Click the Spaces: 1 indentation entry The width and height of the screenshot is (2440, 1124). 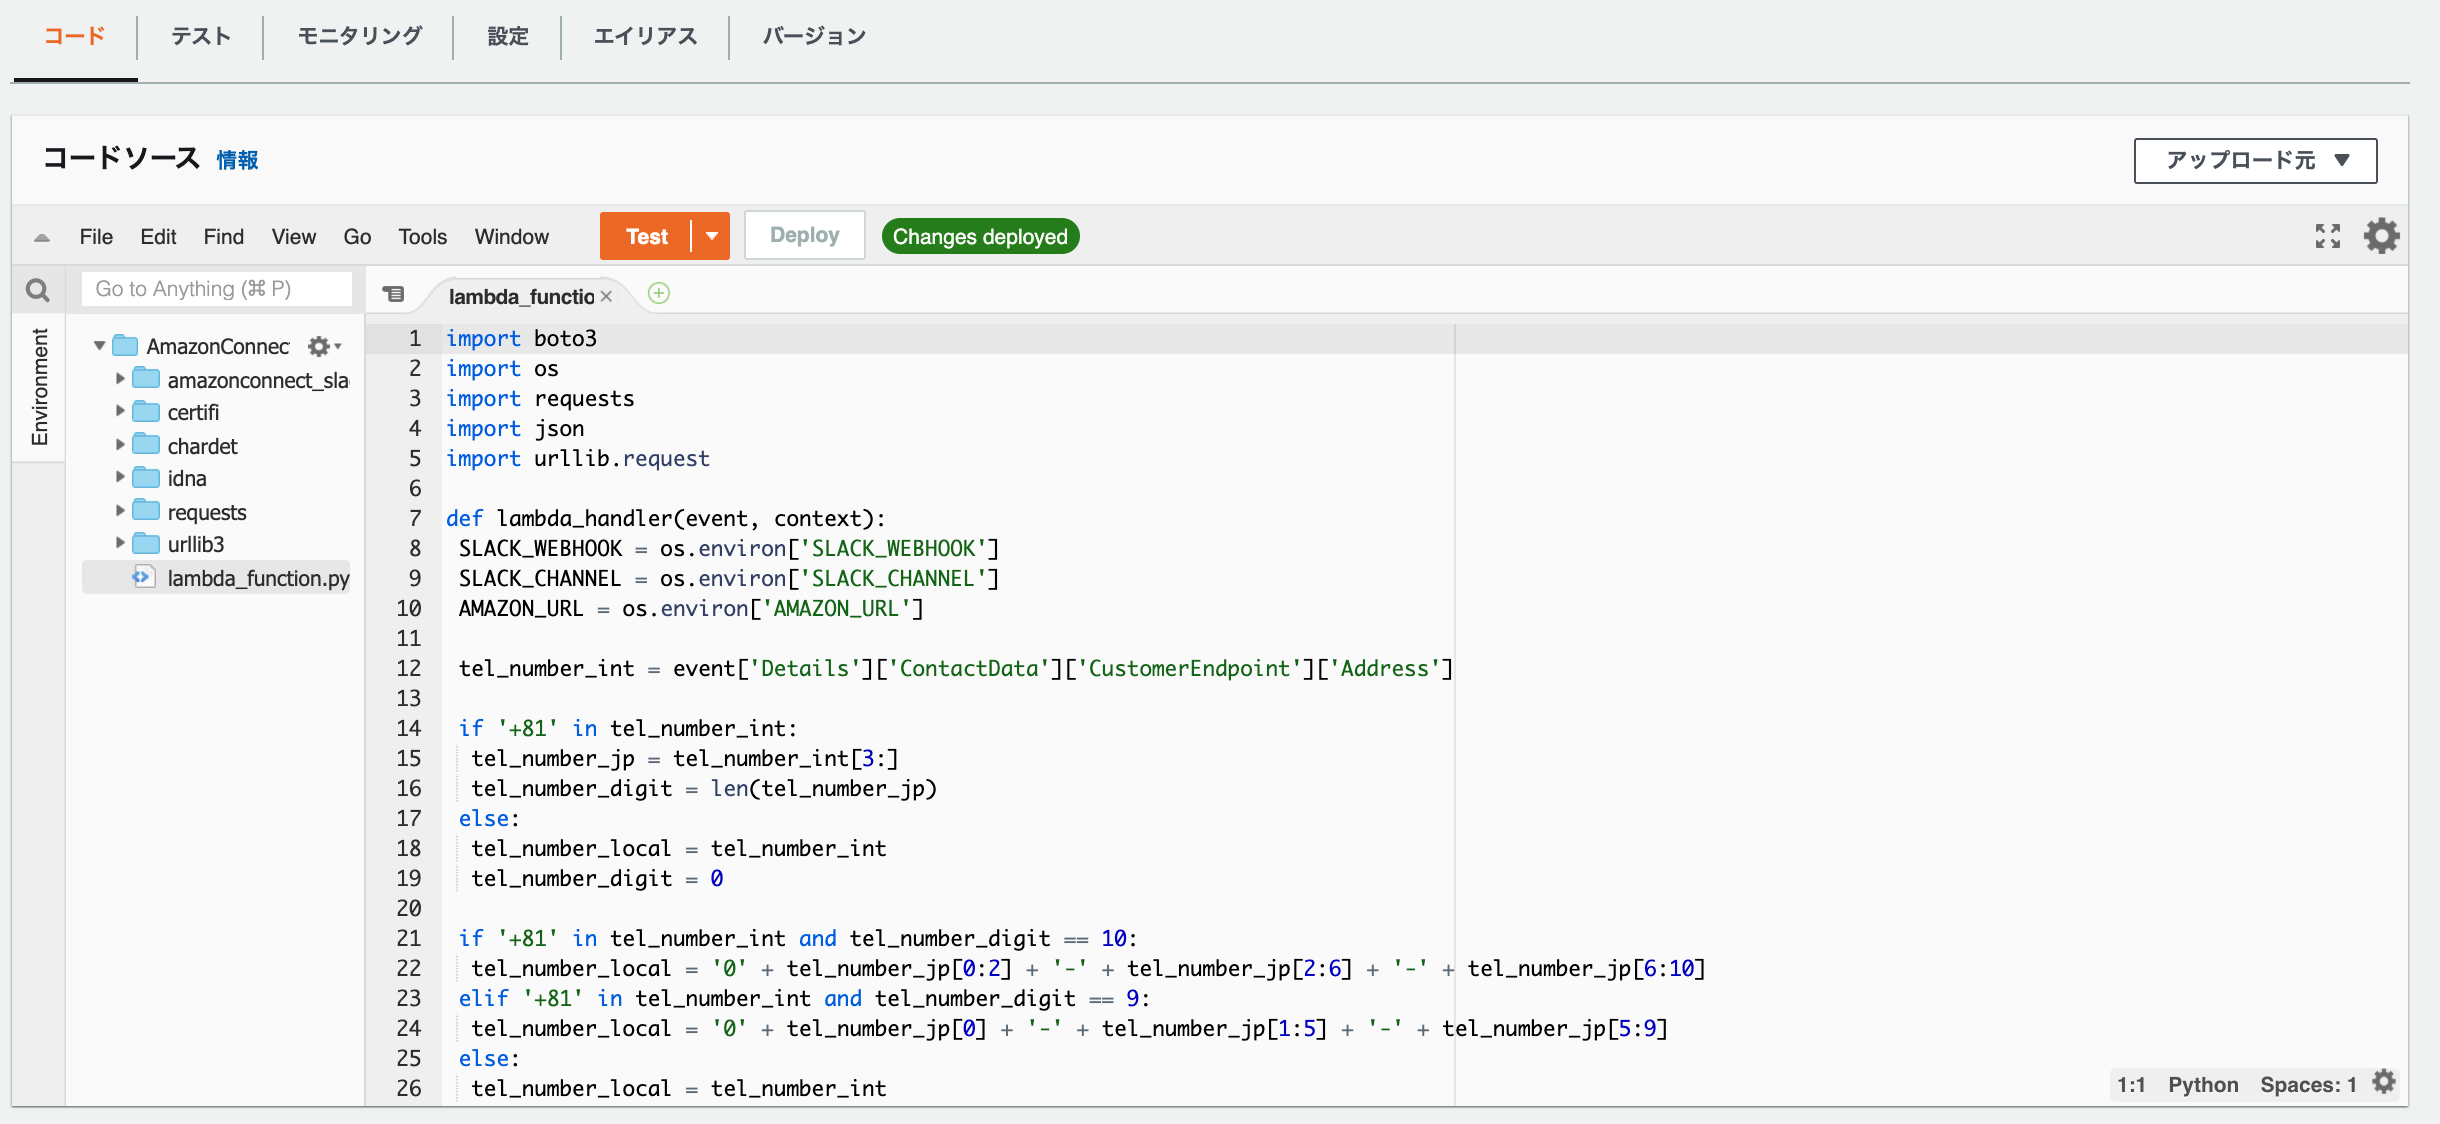click(2308, 1084)
